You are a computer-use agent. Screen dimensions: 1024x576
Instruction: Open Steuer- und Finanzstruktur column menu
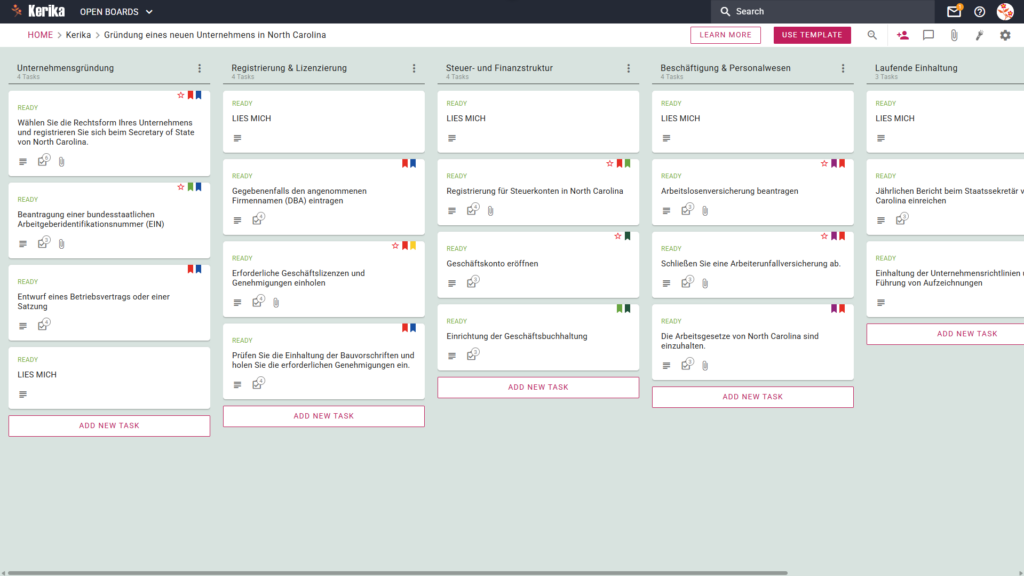pyautogui.click(x=629, y=68)
